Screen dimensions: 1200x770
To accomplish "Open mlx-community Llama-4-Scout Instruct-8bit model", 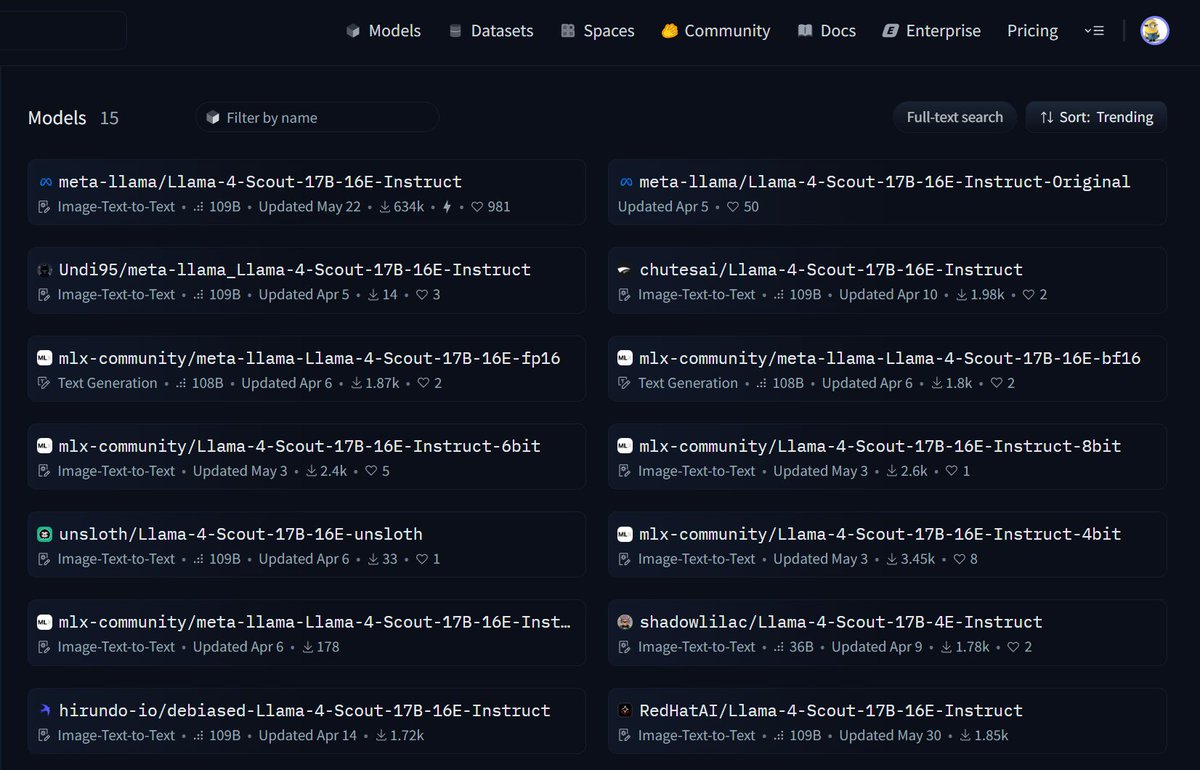I will pos(887,457).
